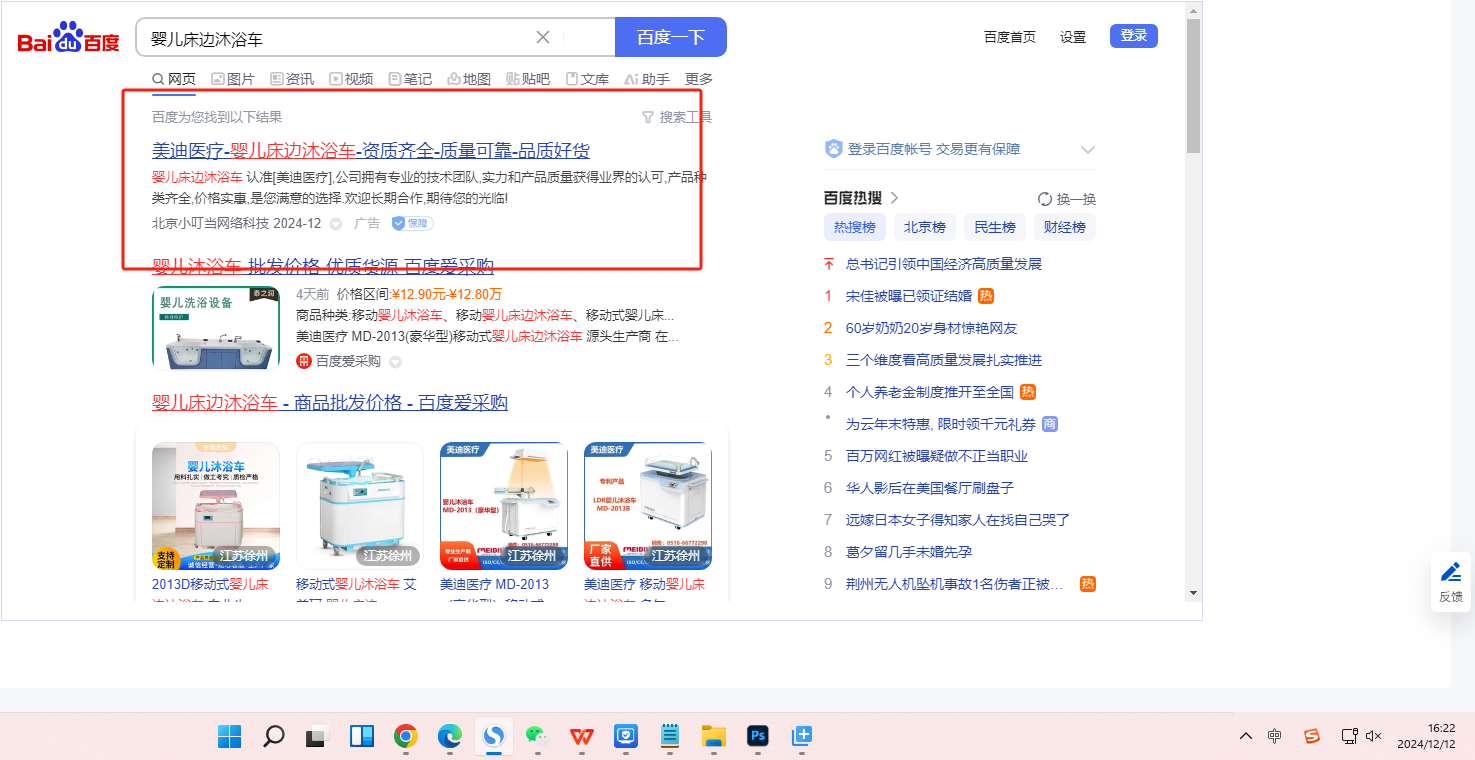1475x760 pixels.
Task: Open WPS Office from the taskbar
Action: pos(581,737)
